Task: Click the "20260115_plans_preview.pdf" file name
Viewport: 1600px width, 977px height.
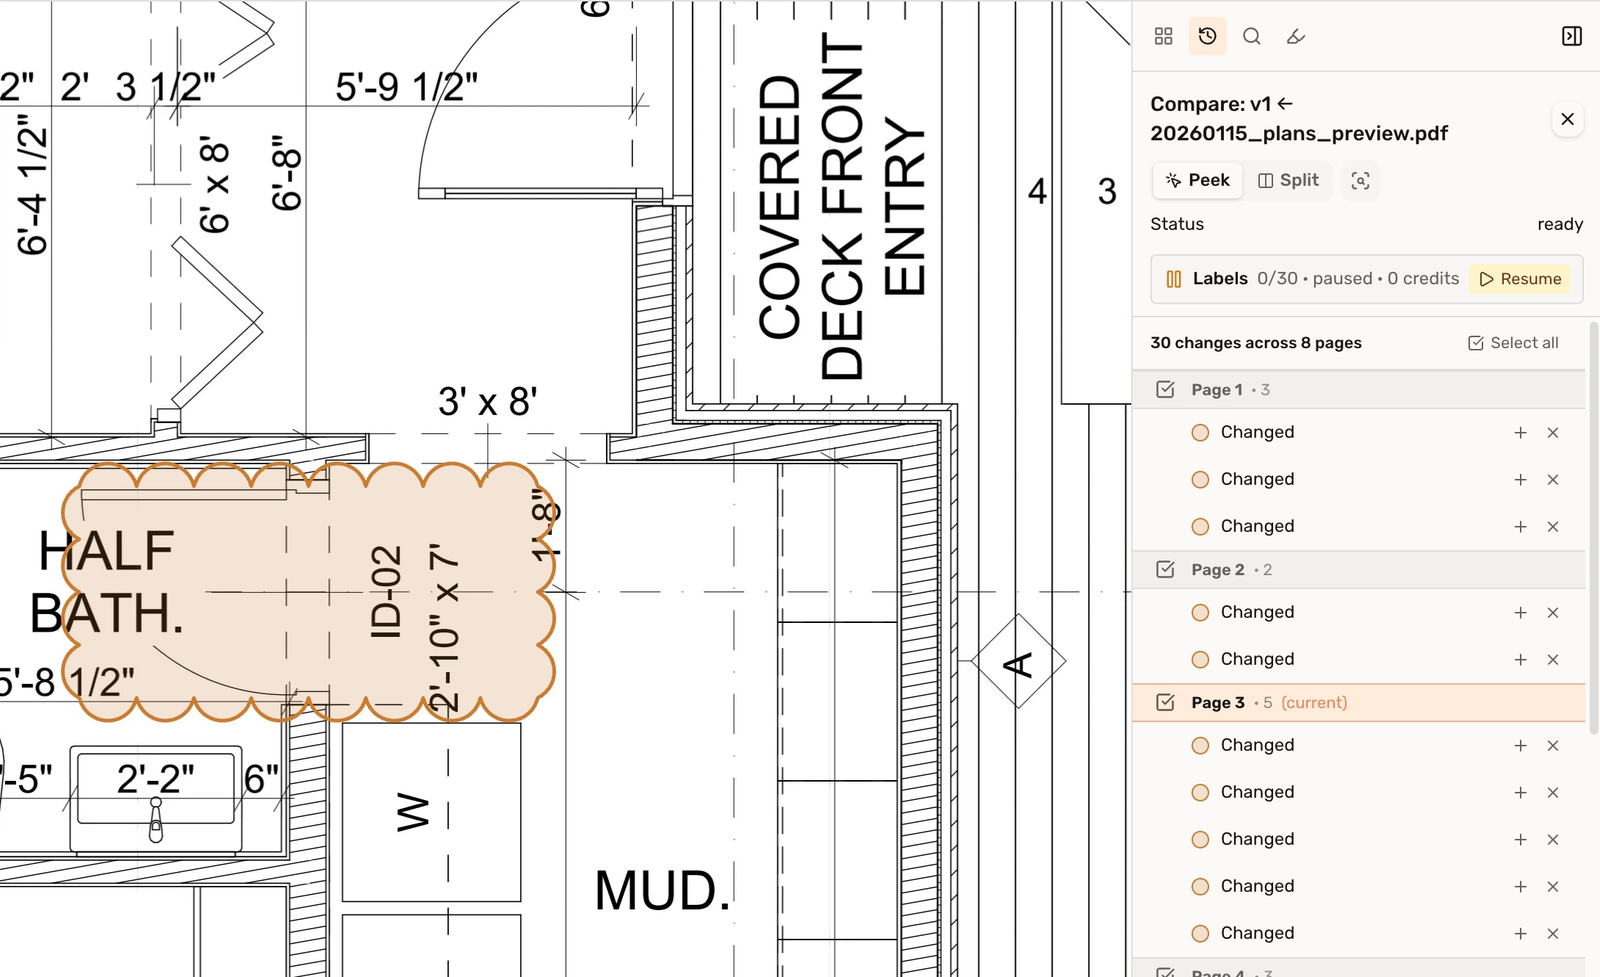Action: [x=1299, y=133]
